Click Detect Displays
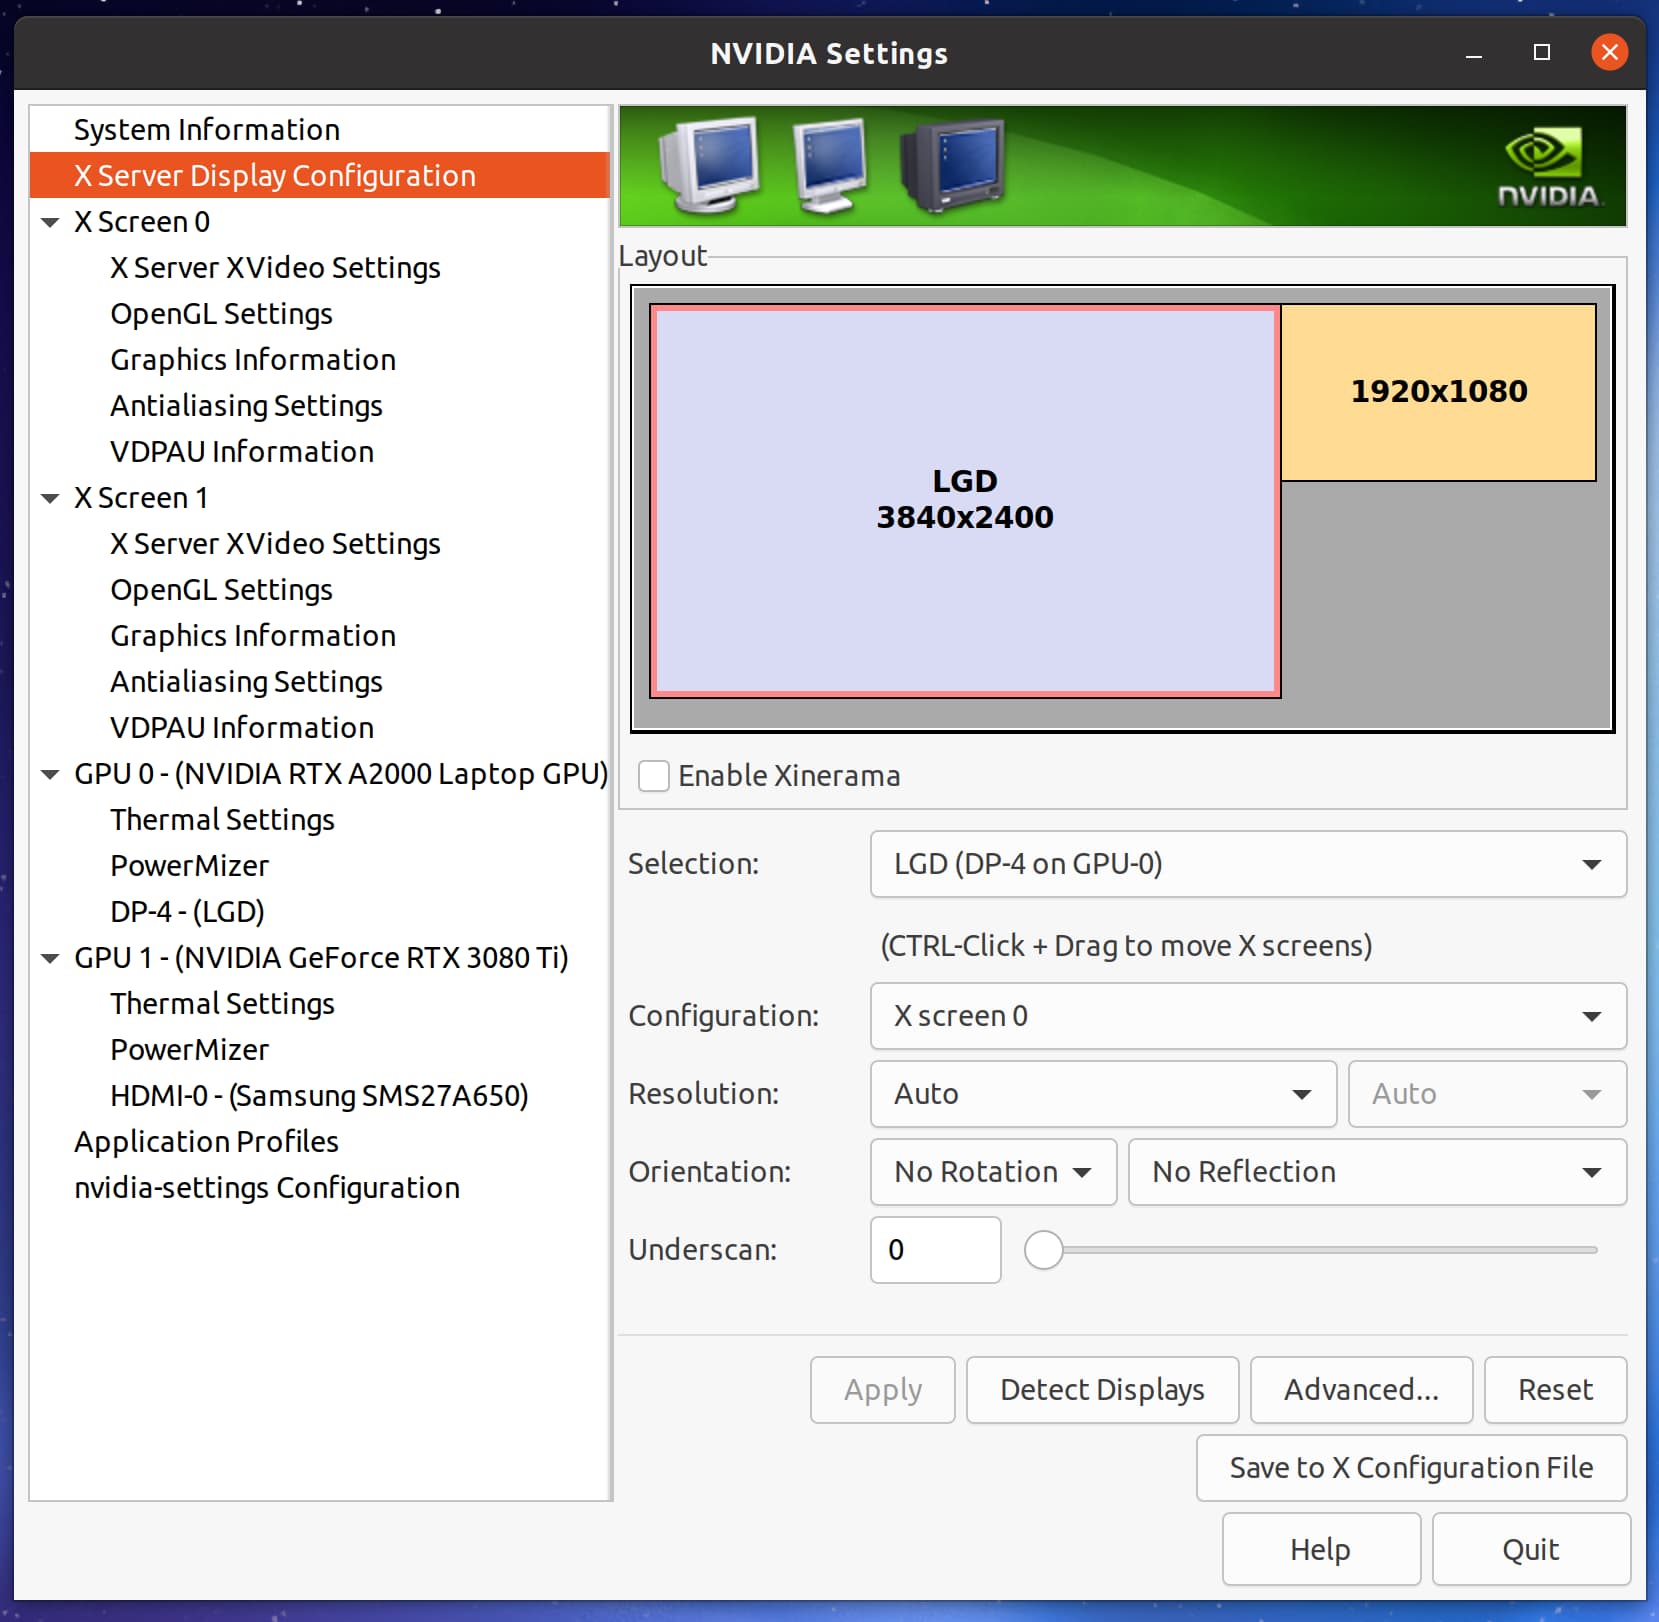The width and height of the screenshot is (1659, 1622). pos(1102,1389)
